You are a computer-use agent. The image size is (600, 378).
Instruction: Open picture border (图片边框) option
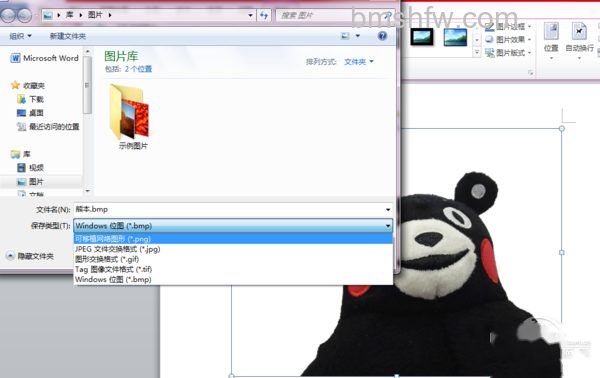(508, 26)
